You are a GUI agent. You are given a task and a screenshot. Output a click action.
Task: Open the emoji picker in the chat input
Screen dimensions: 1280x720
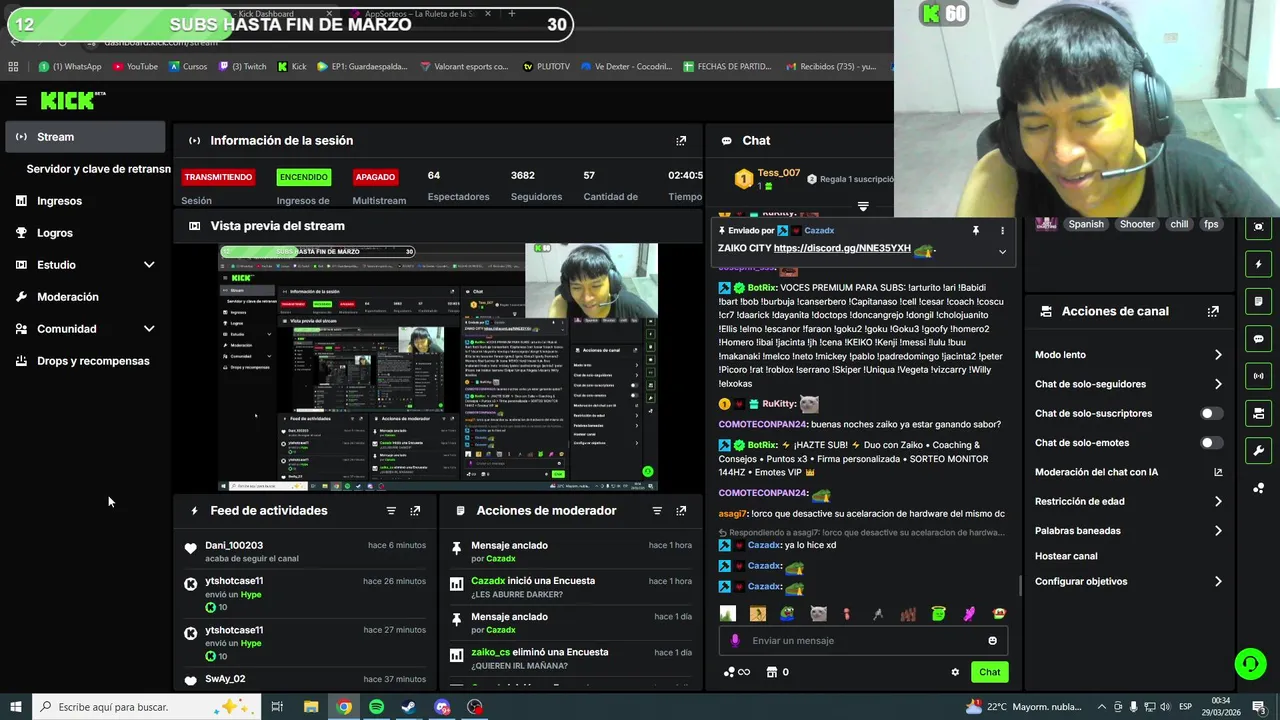click(x=992, y=641)
